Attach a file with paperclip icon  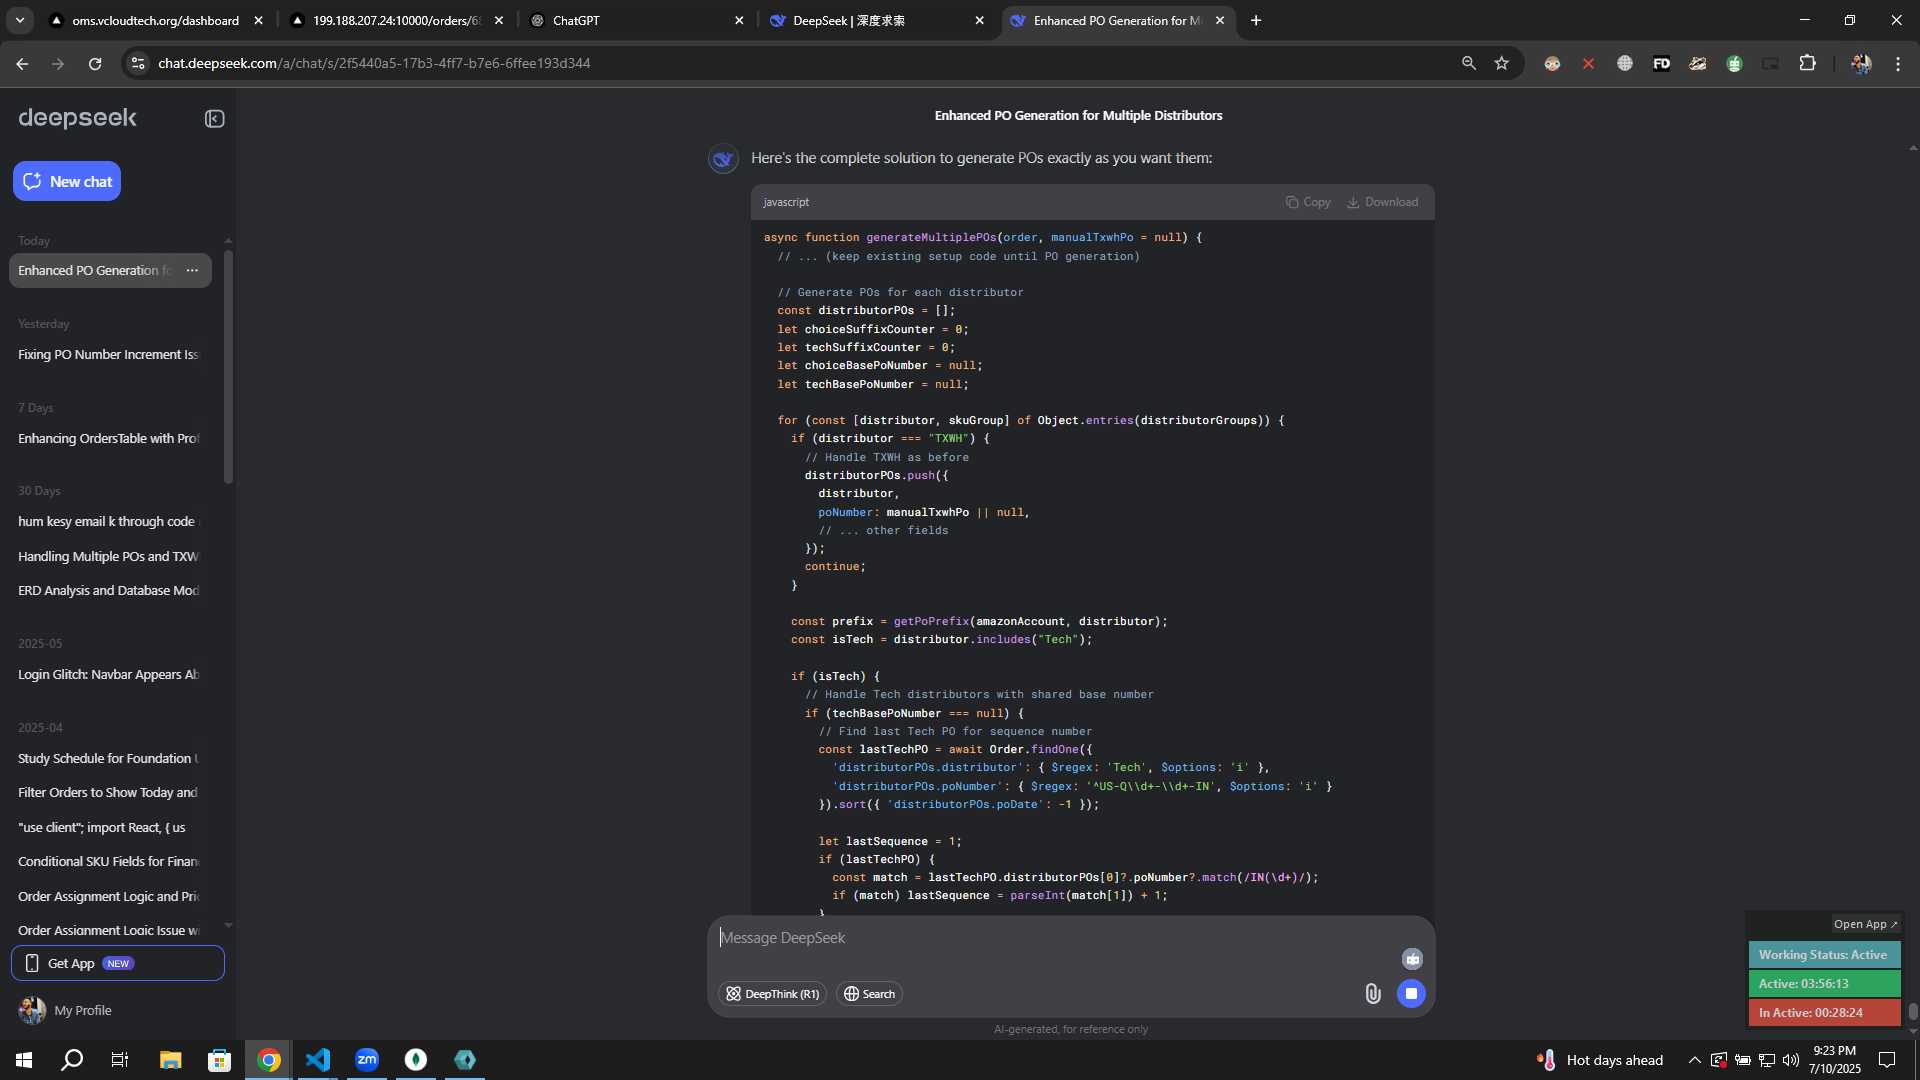1372,993
